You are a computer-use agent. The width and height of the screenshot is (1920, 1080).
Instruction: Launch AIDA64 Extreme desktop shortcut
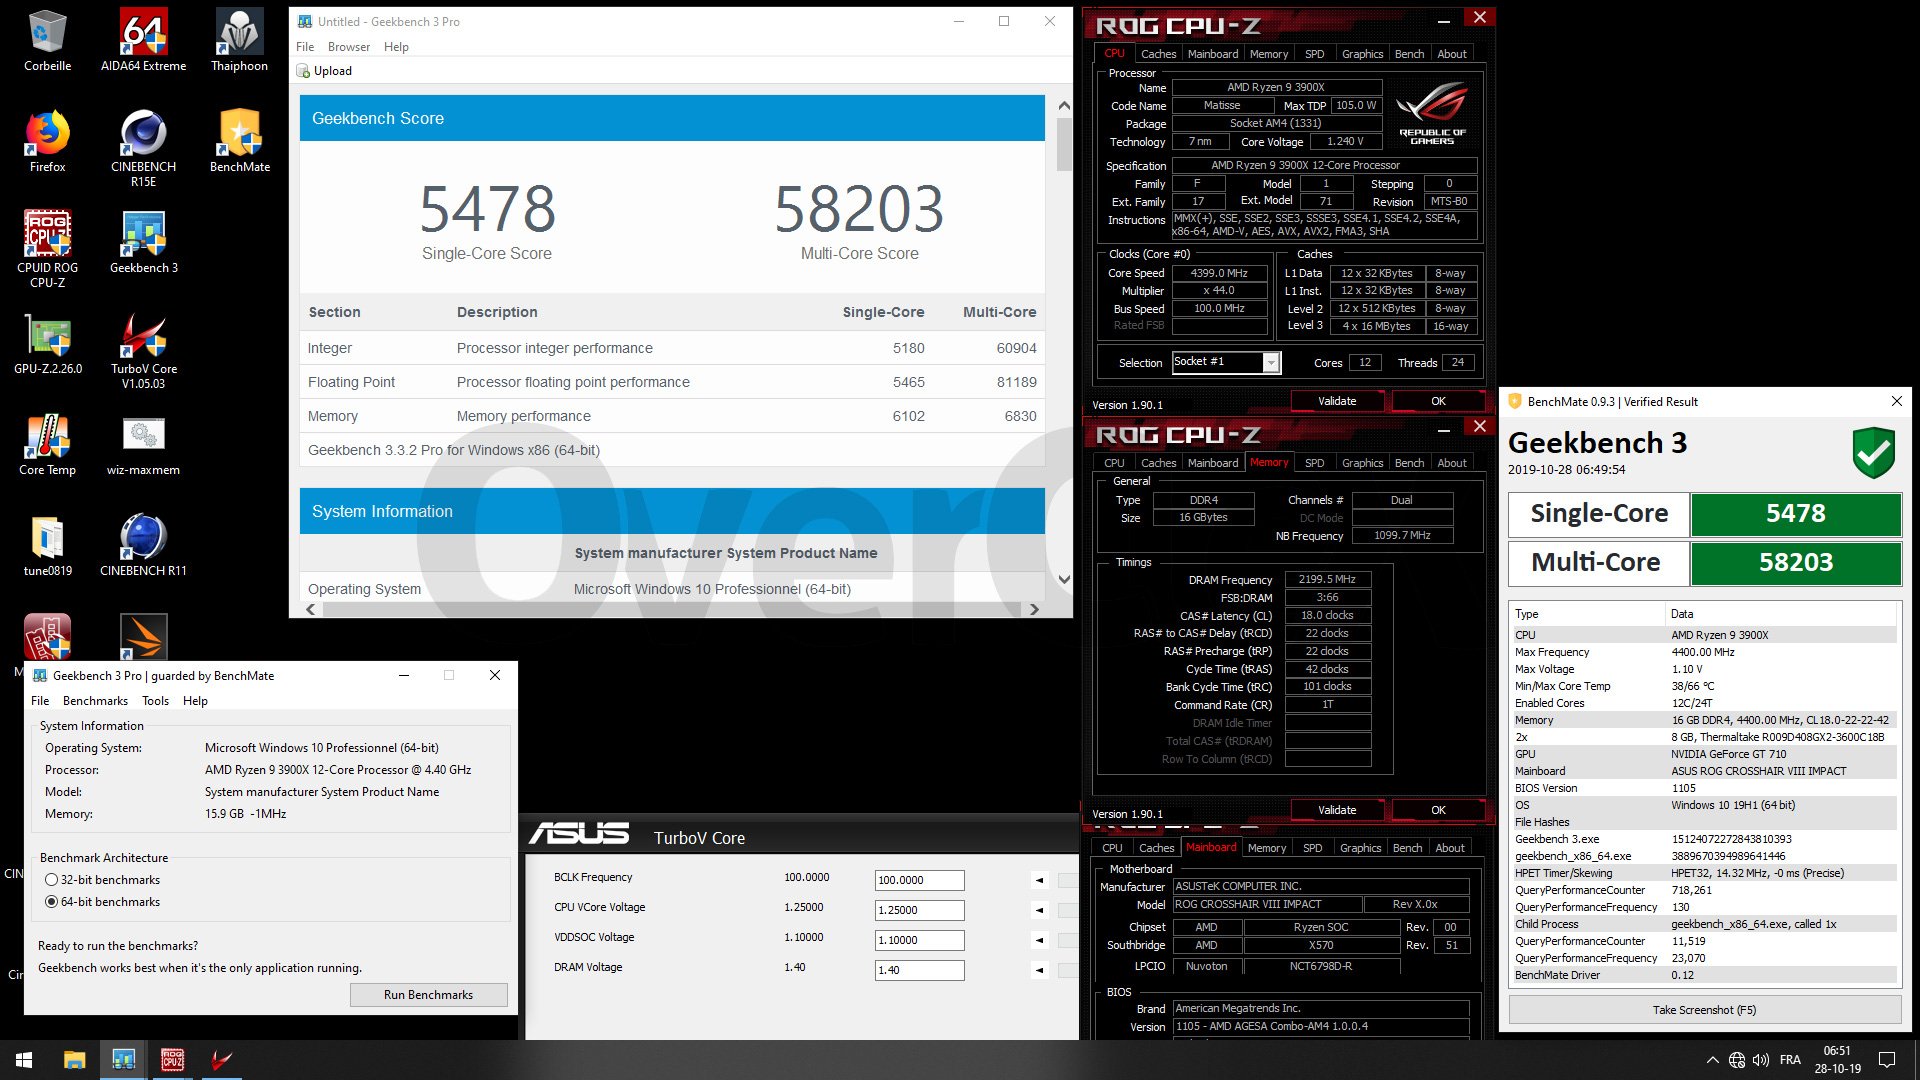pyautogui.click(x=143, y=41)
